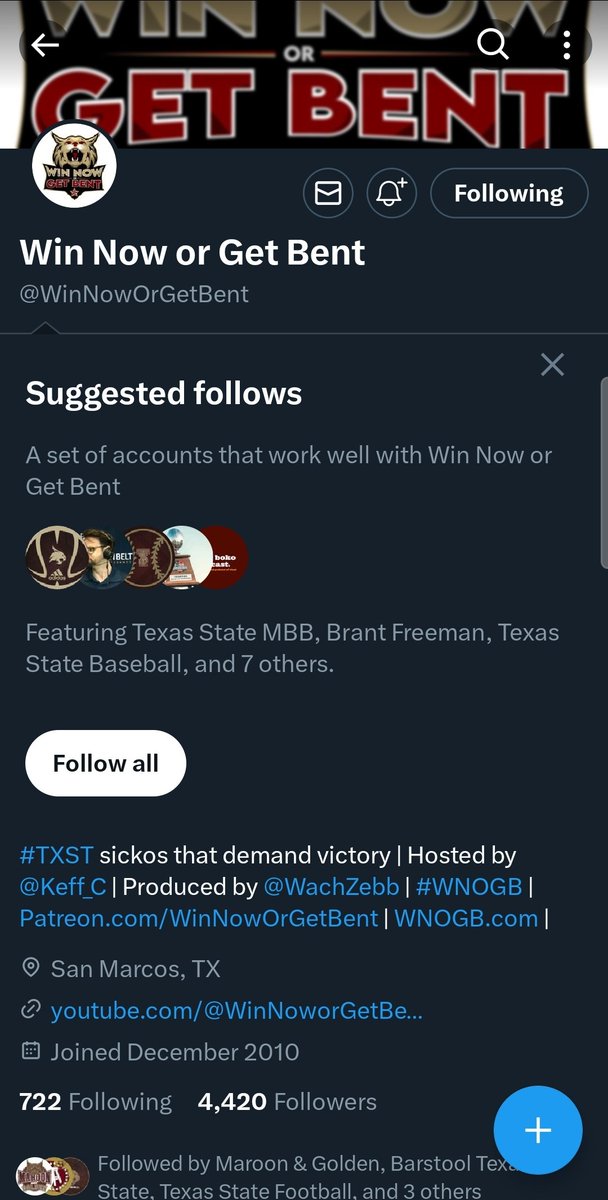Open Patreon.com/WinNowOrGetBent link
The height and width of the screenshot is (1200, 608).
tap(199, 918)
